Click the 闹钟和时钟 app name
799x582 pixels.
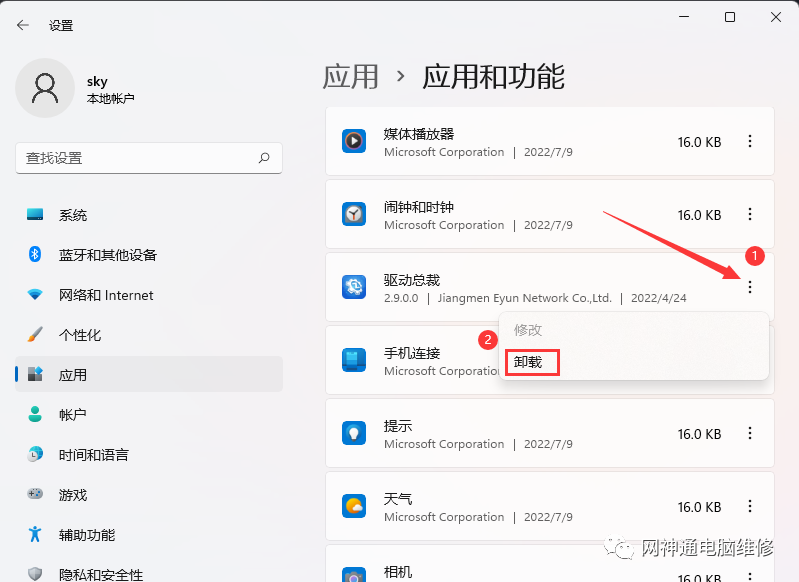(419, 207)
